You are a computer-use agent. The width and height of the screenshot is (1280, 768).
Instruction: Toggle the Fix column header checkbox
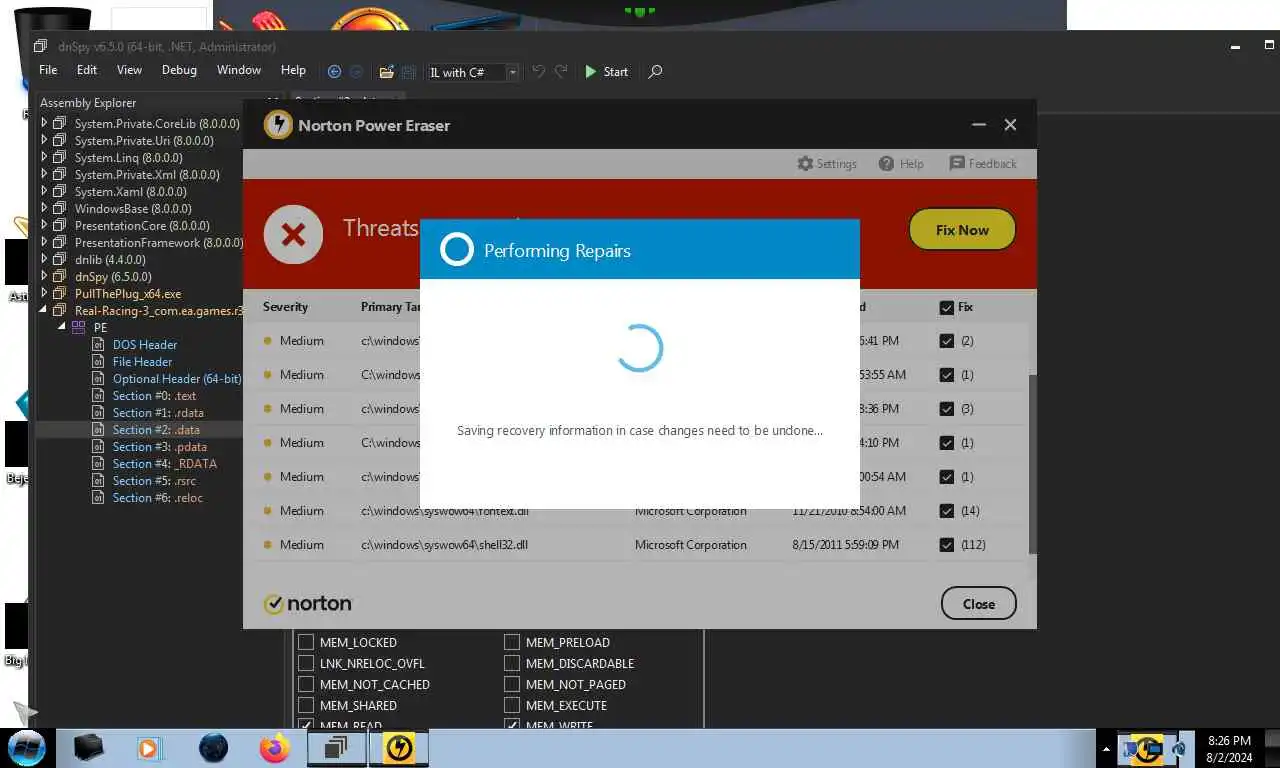click(x=946, y=307)
